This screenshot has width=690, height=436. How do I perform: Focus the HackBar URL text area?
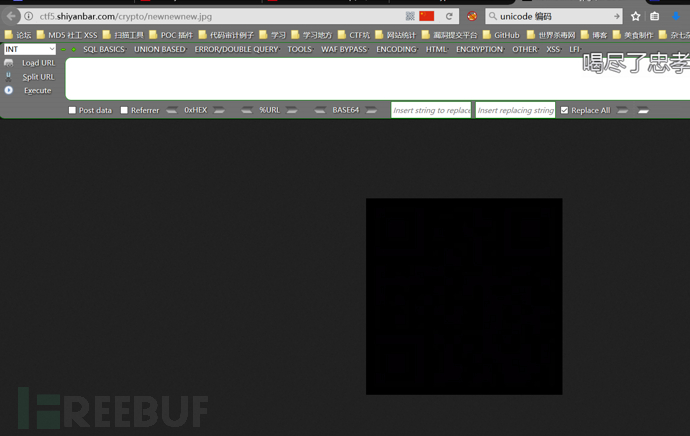[x=378, y=79]
